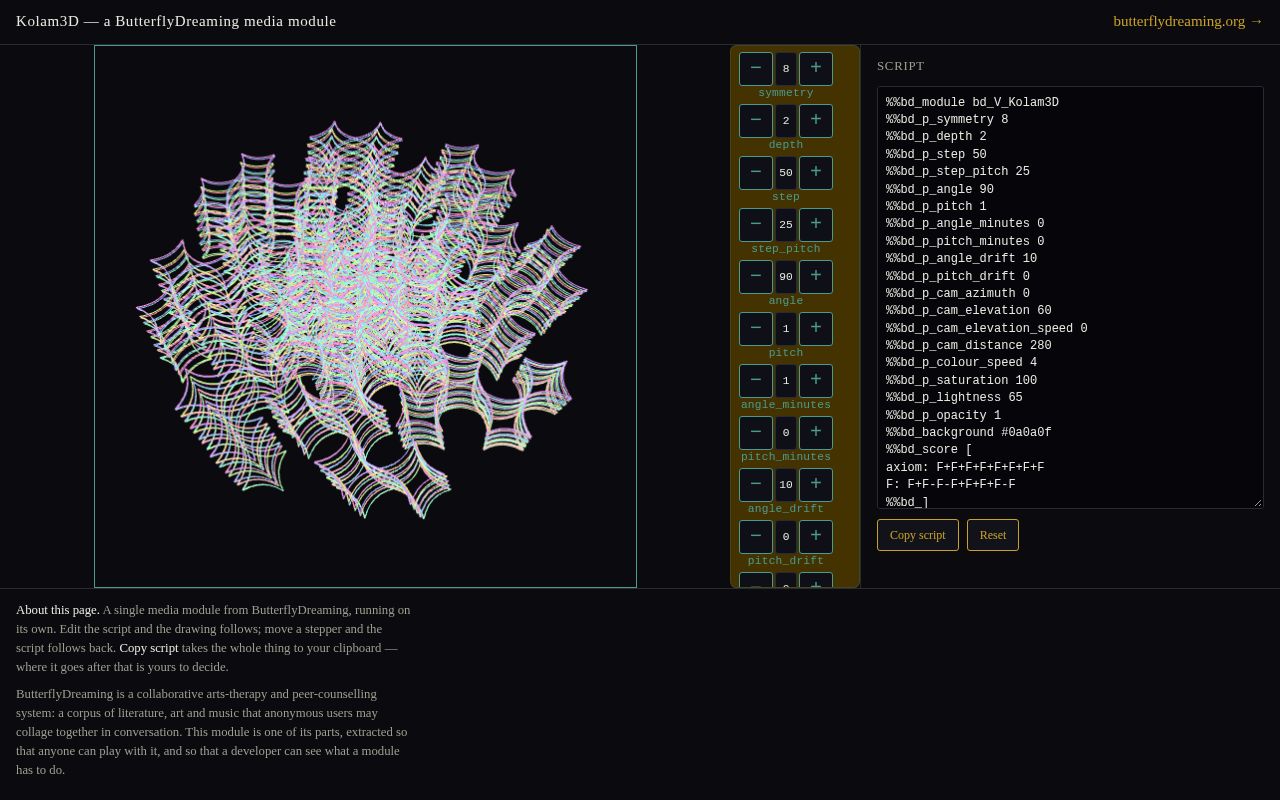Click the script area's resize handle corner
Image resolution: width=1280 pixels, height=800 pixels.
[x=1257, y=502]
